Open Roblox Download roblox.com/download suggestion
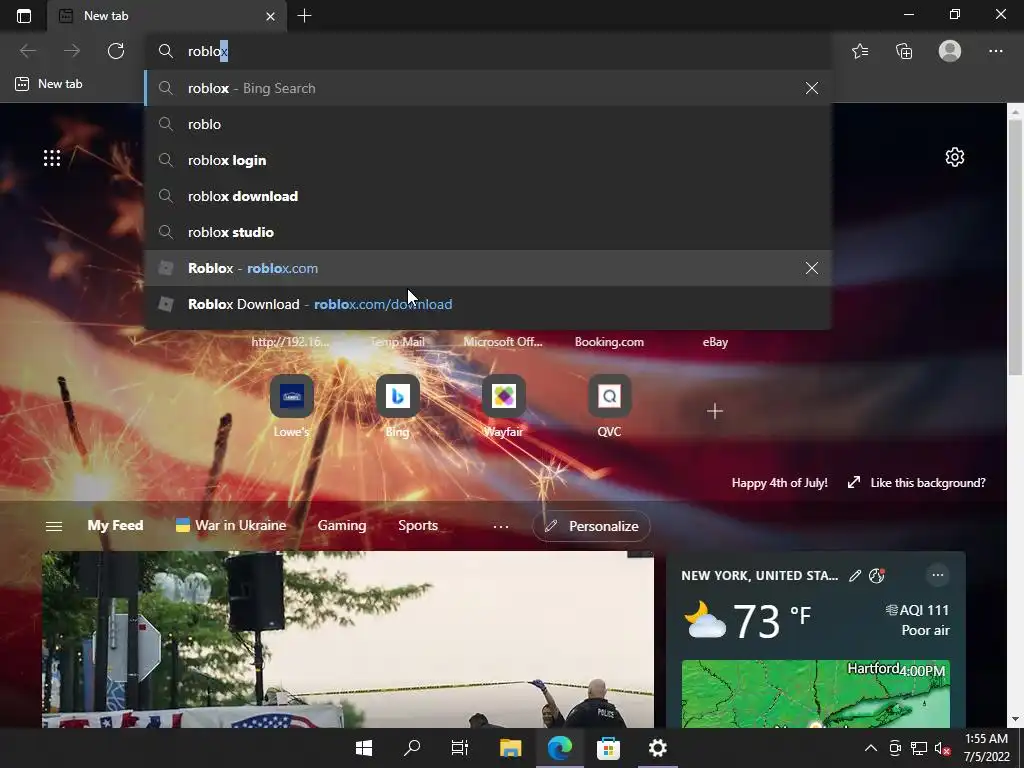 pos(488,304)
